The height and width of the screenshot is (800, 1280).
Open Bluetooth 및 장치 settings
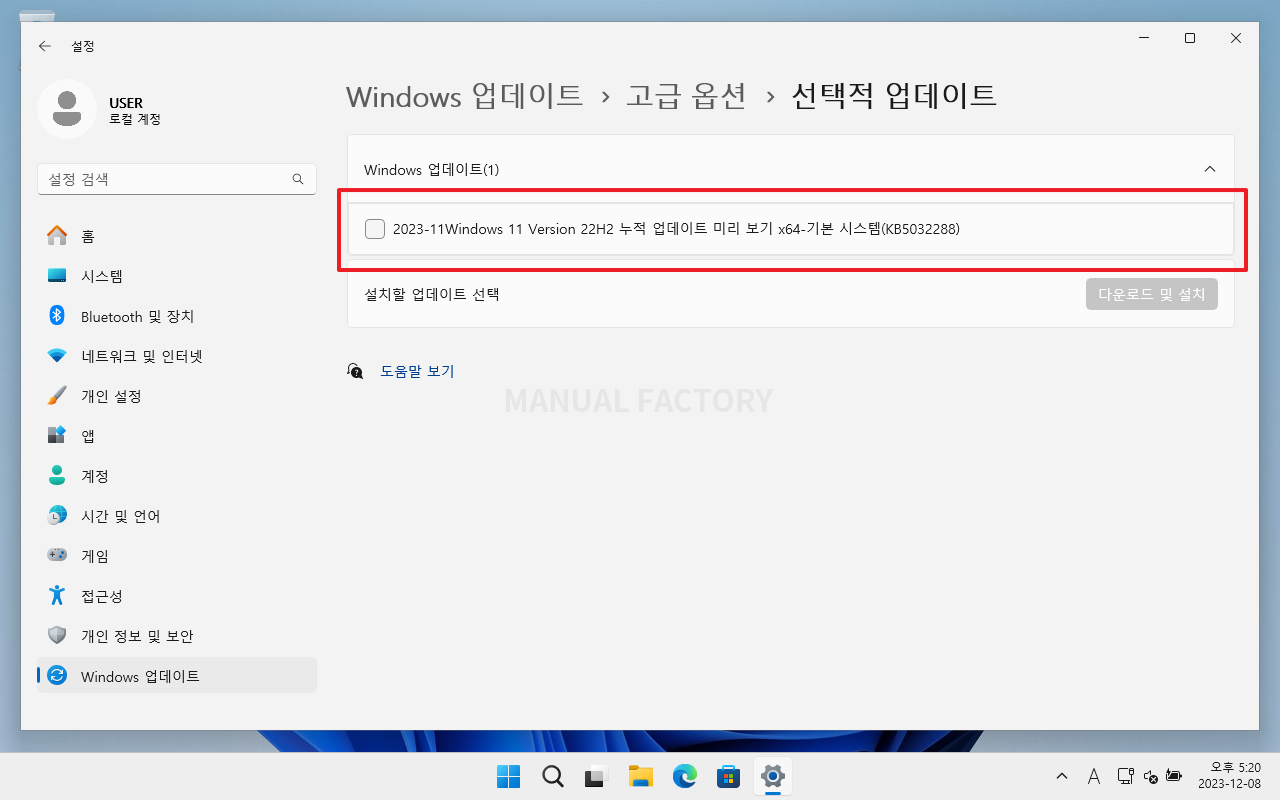(177, 316)
